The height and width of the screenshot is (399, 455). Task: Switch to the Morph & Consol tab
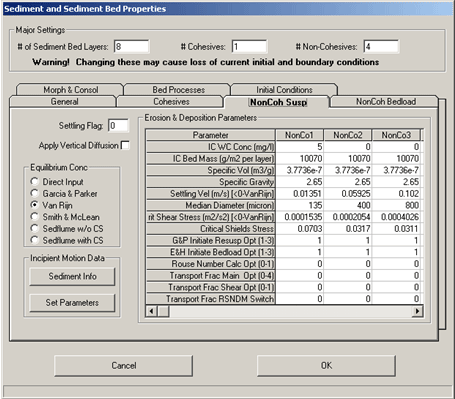(x=70, y=90)
